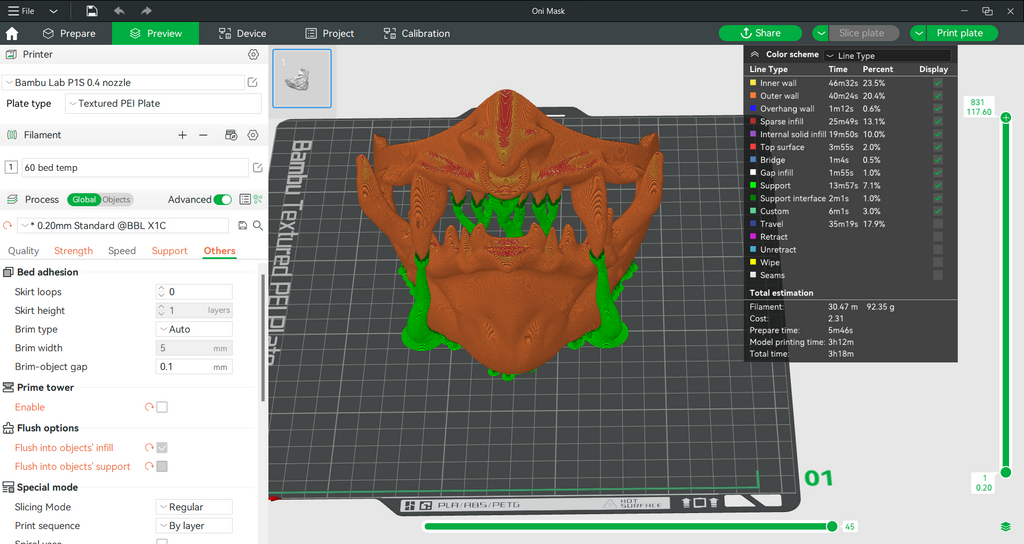
Task: Switch to the Prepare tab
Action: pos(69,33)
